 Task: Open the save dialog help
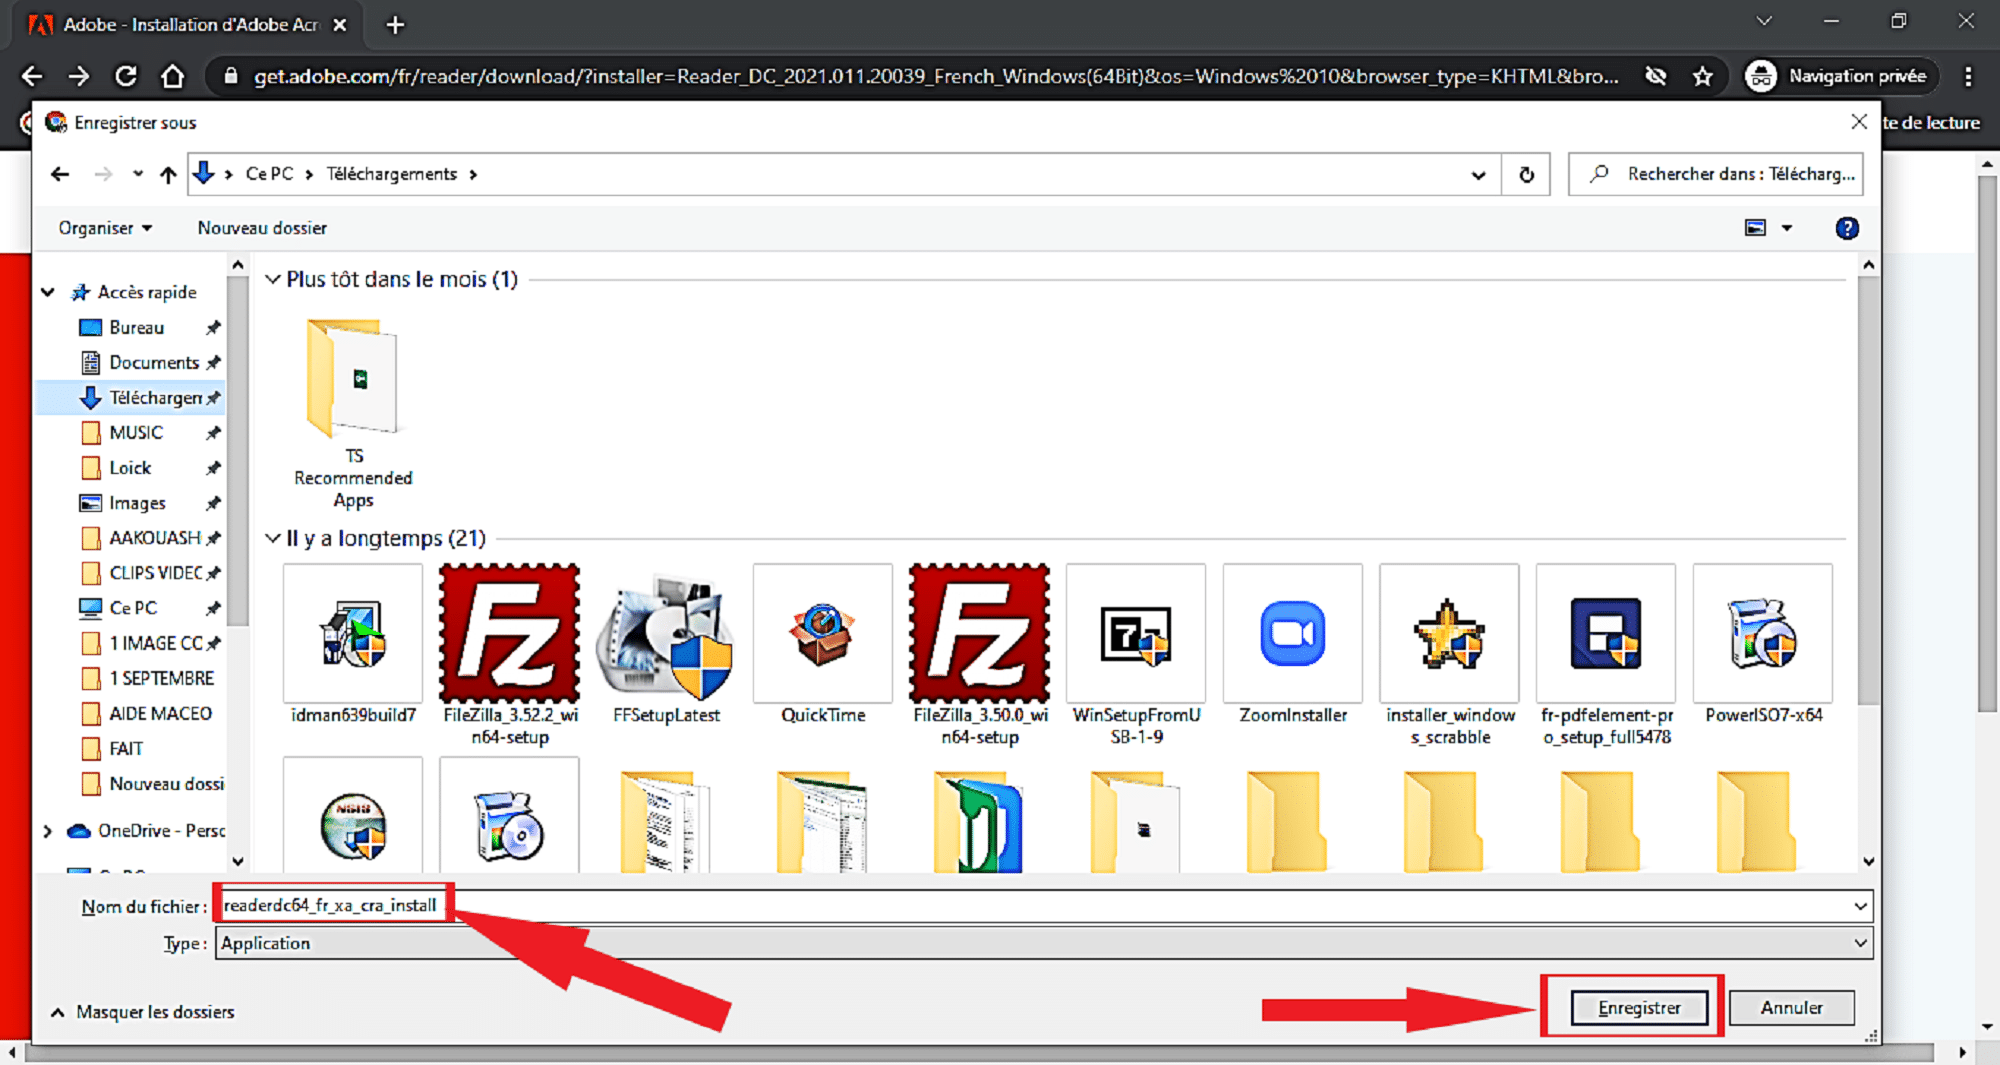point(1846,228)
